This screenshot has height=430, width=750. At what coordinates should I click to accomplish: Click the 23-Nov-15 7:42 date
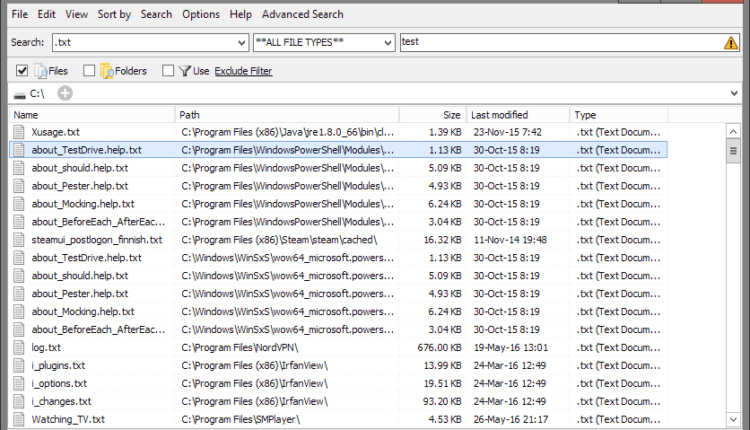pyautogui.click(x=507, y=132)
